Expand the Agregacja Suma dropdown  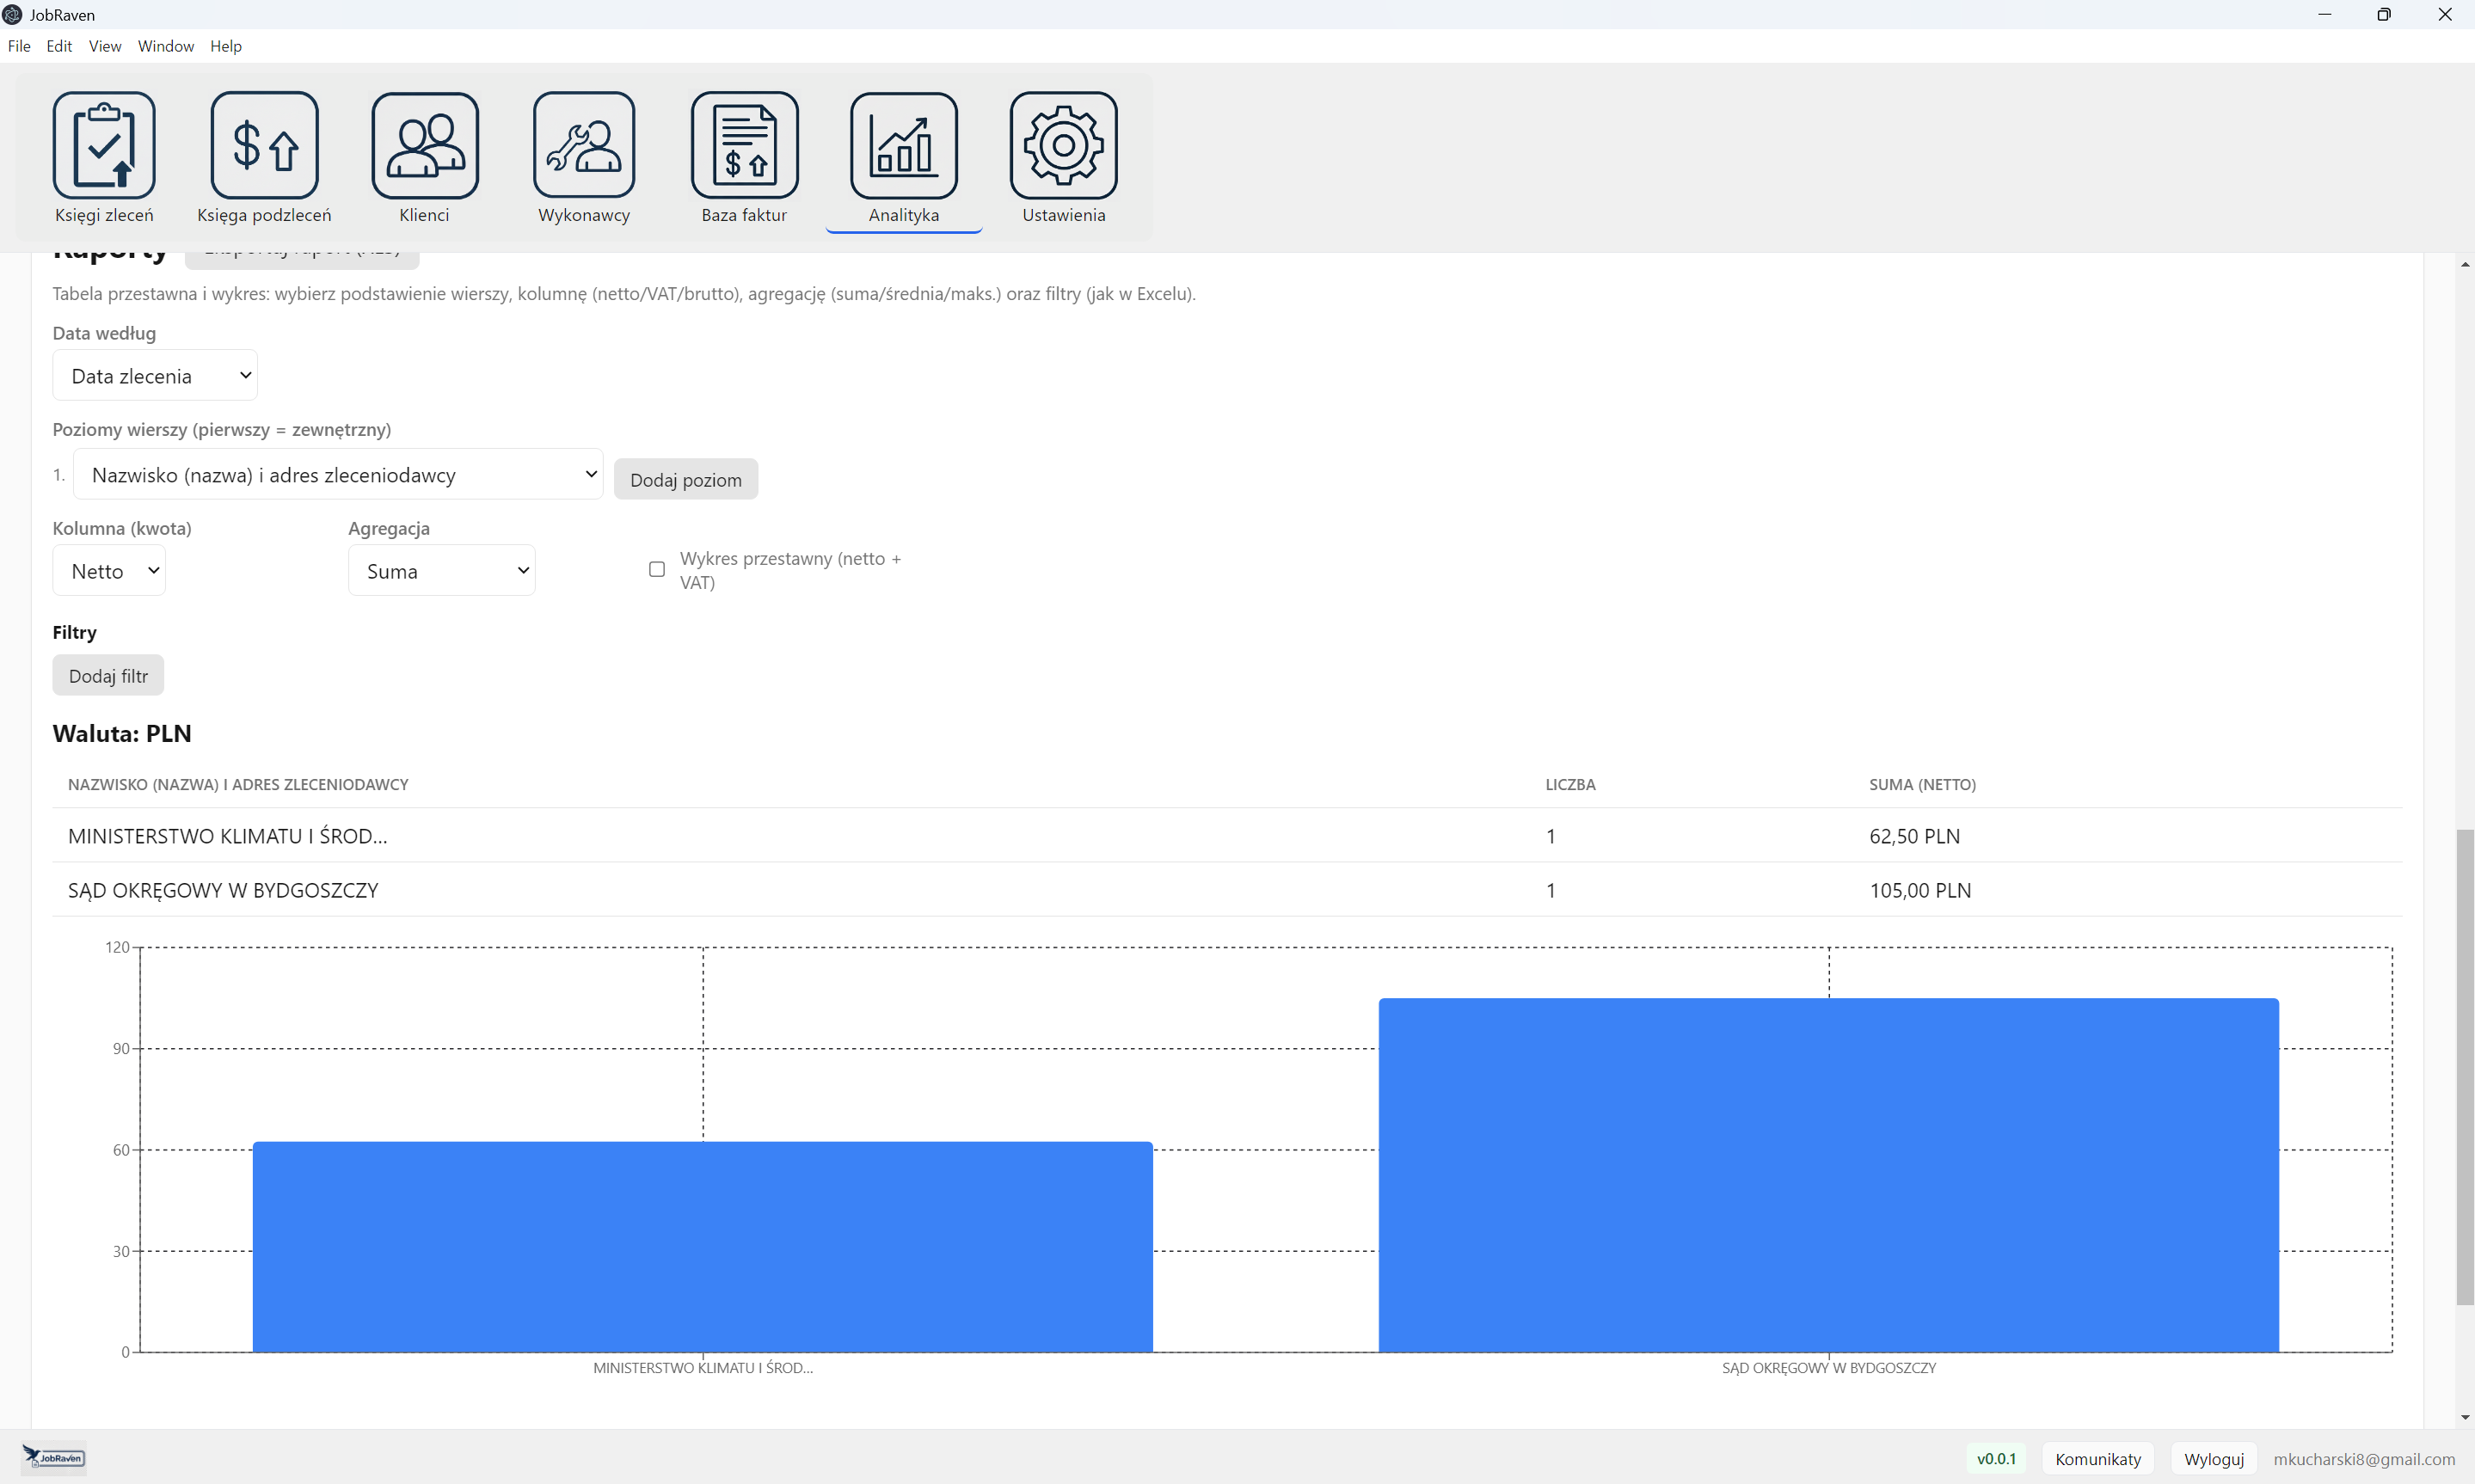(x=441, y=571)
